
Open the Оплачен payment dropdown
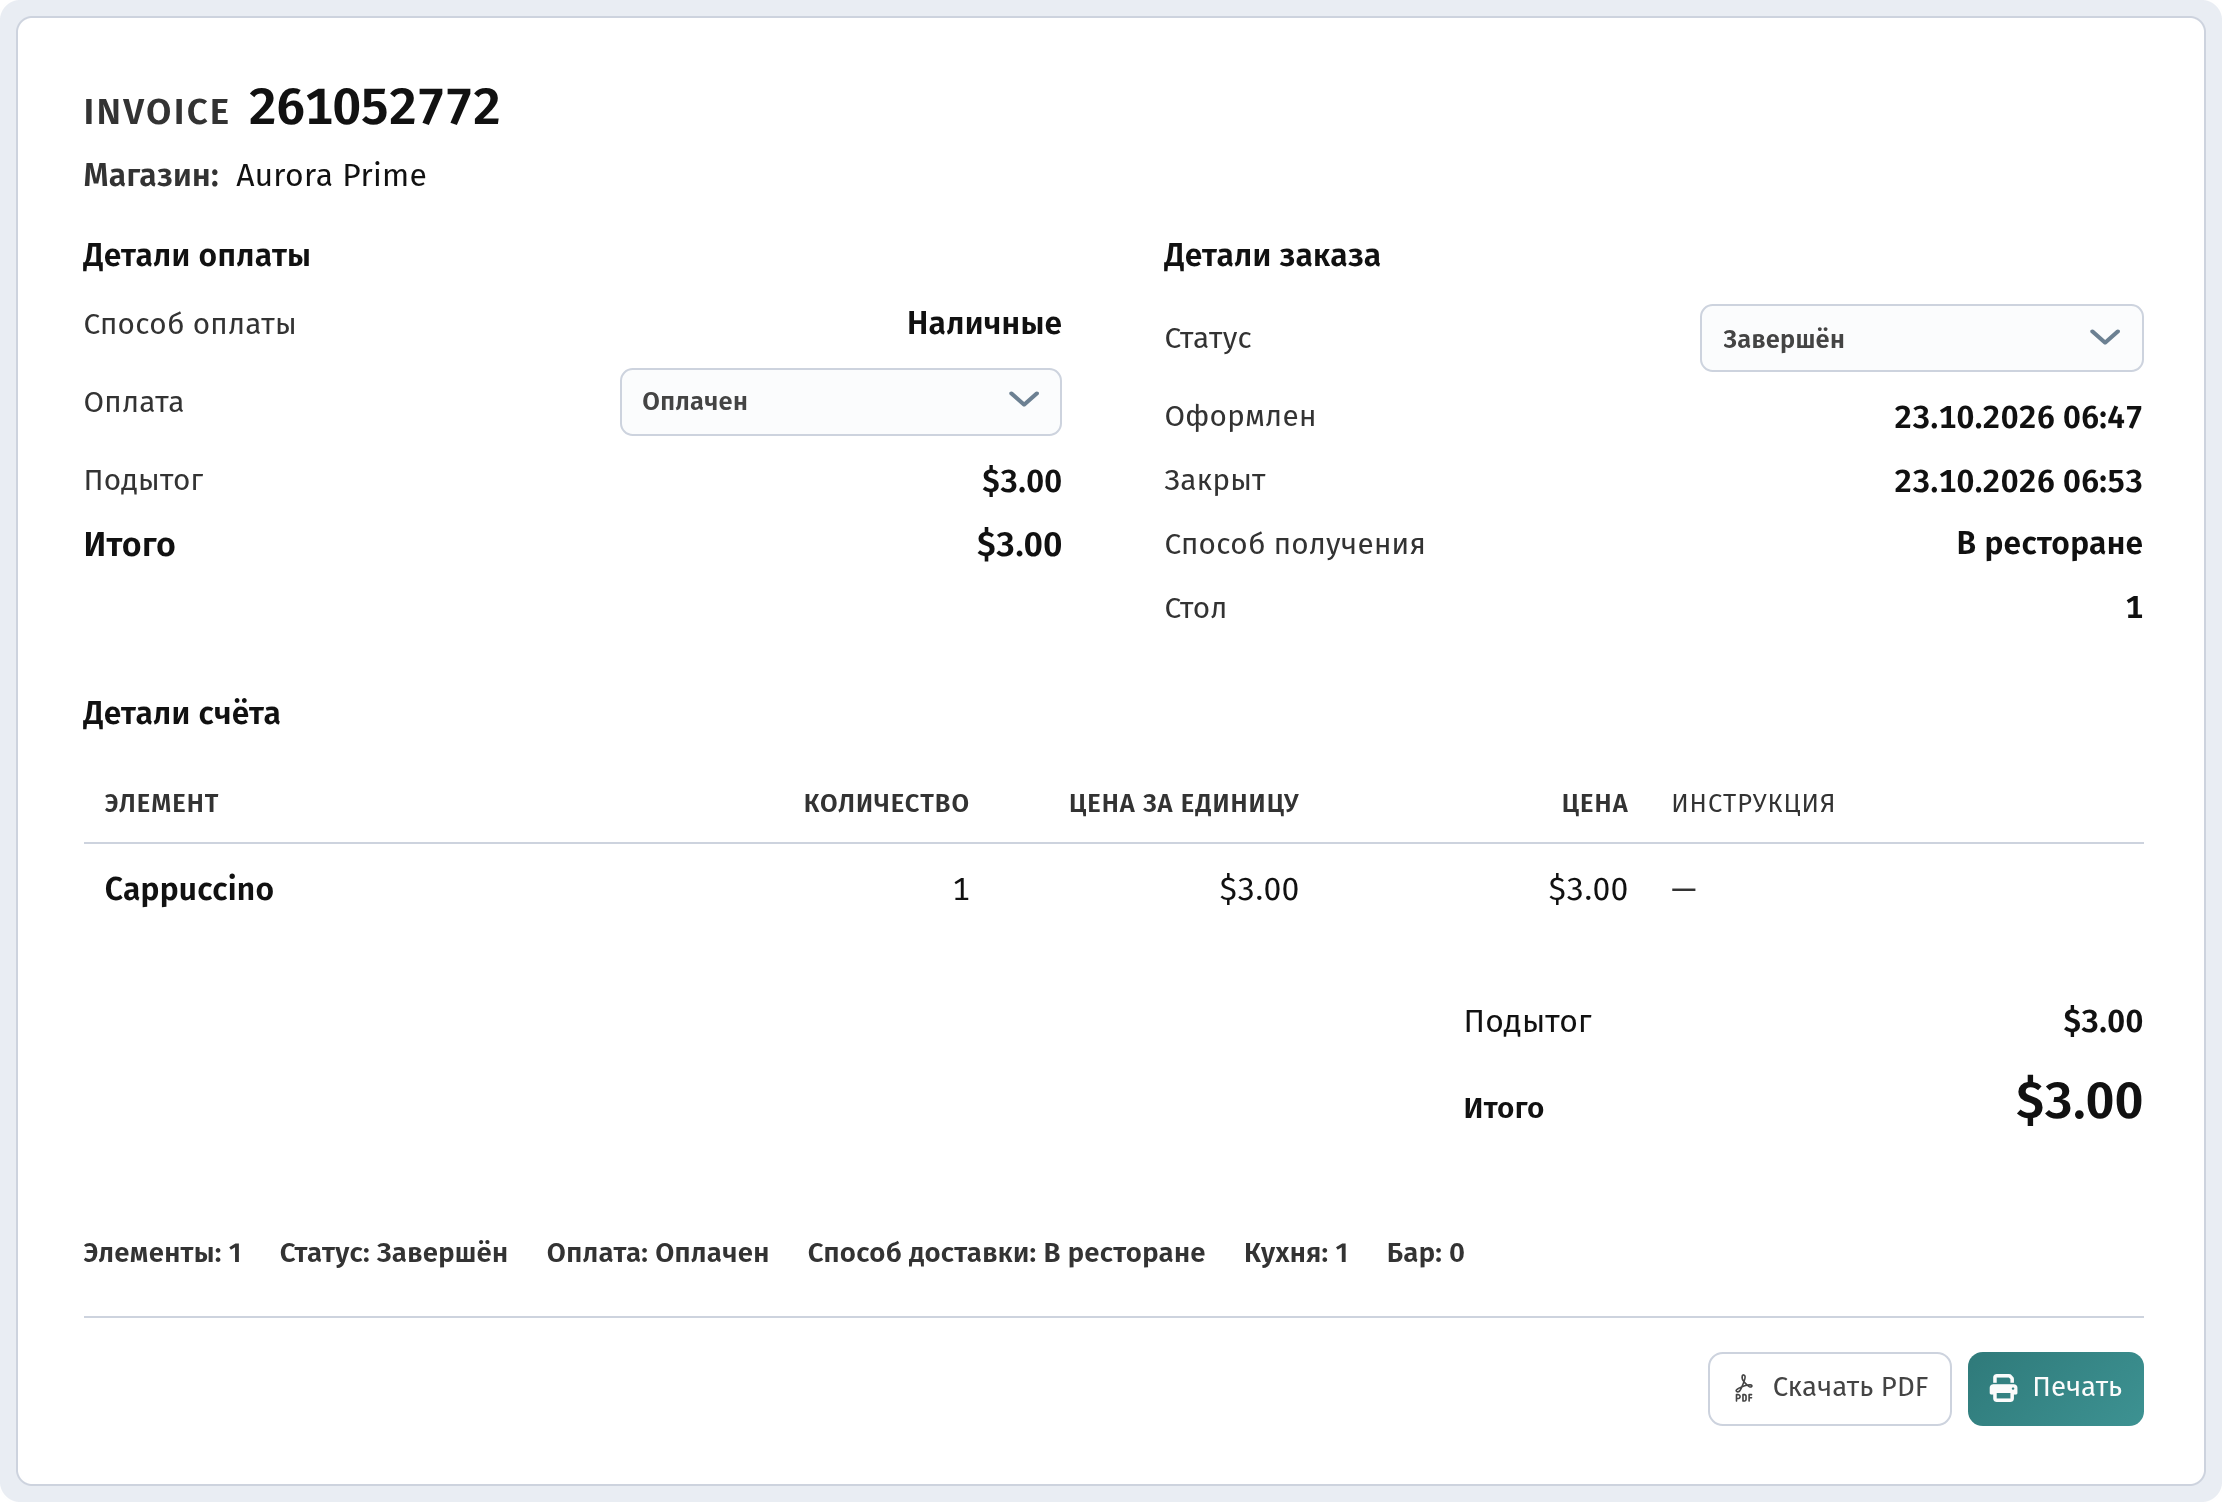tap(840, 402)
